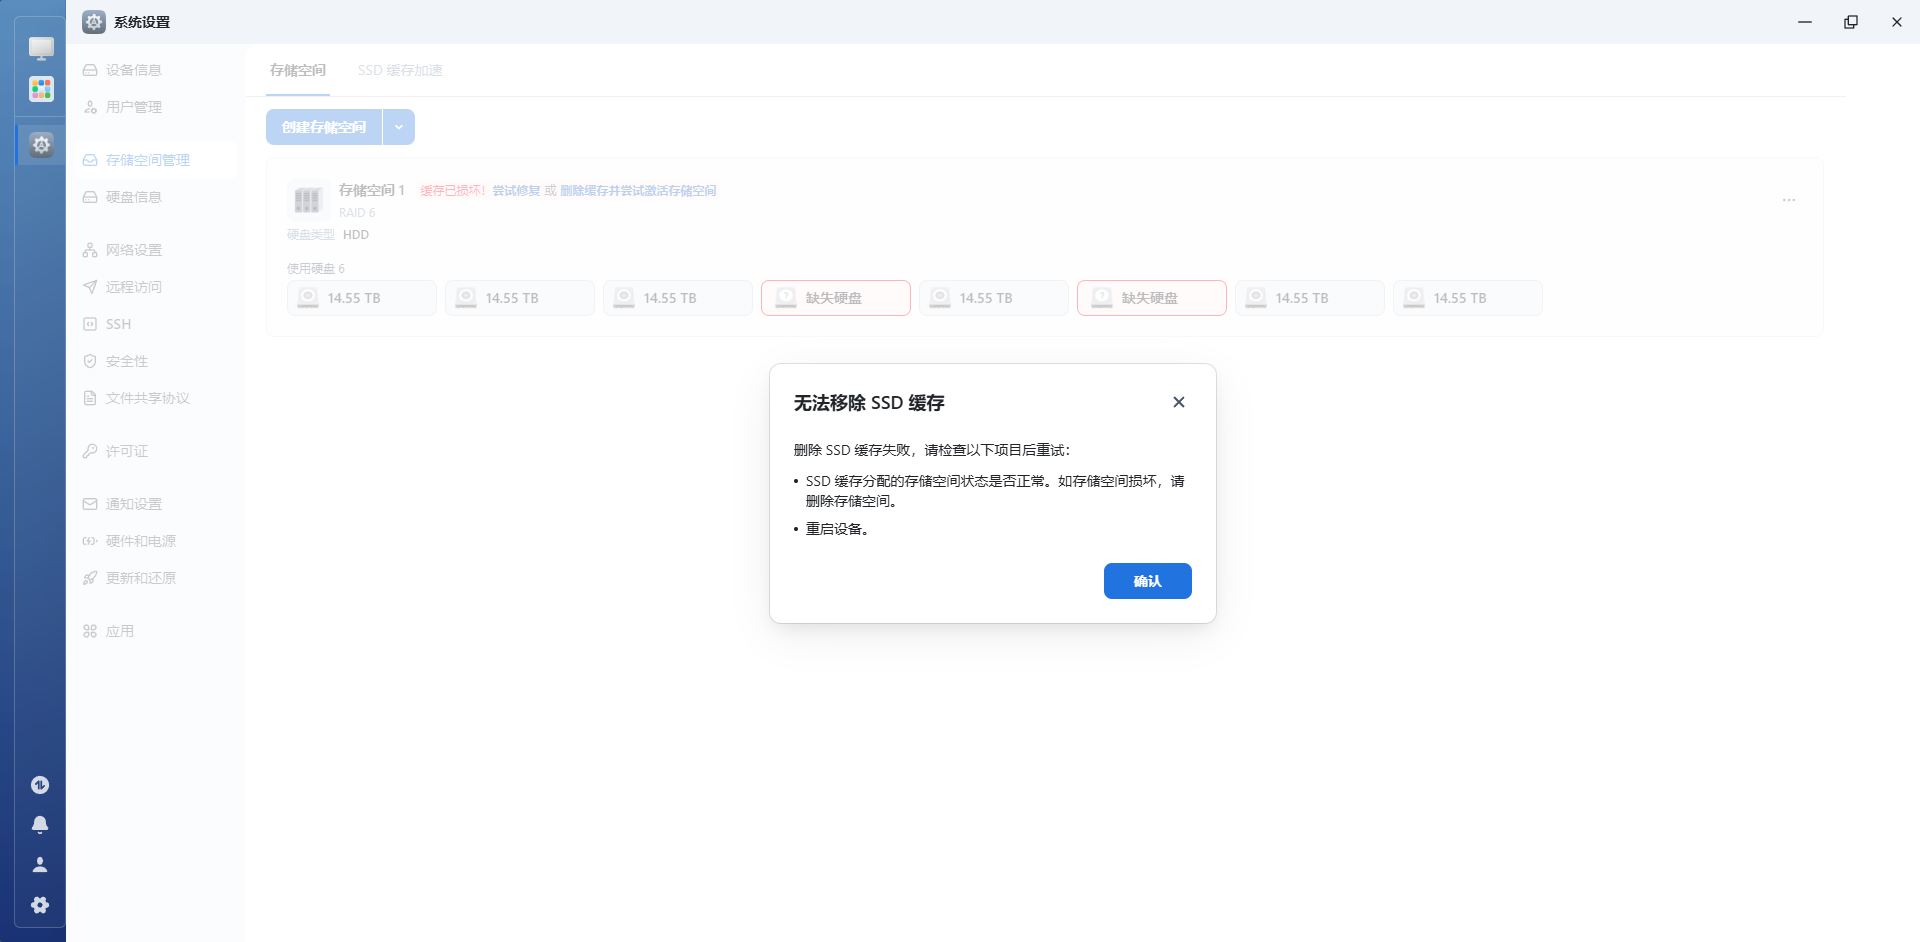Open 安全性 in sidebar
1920x942 pixels.
[x=155, y=361]
